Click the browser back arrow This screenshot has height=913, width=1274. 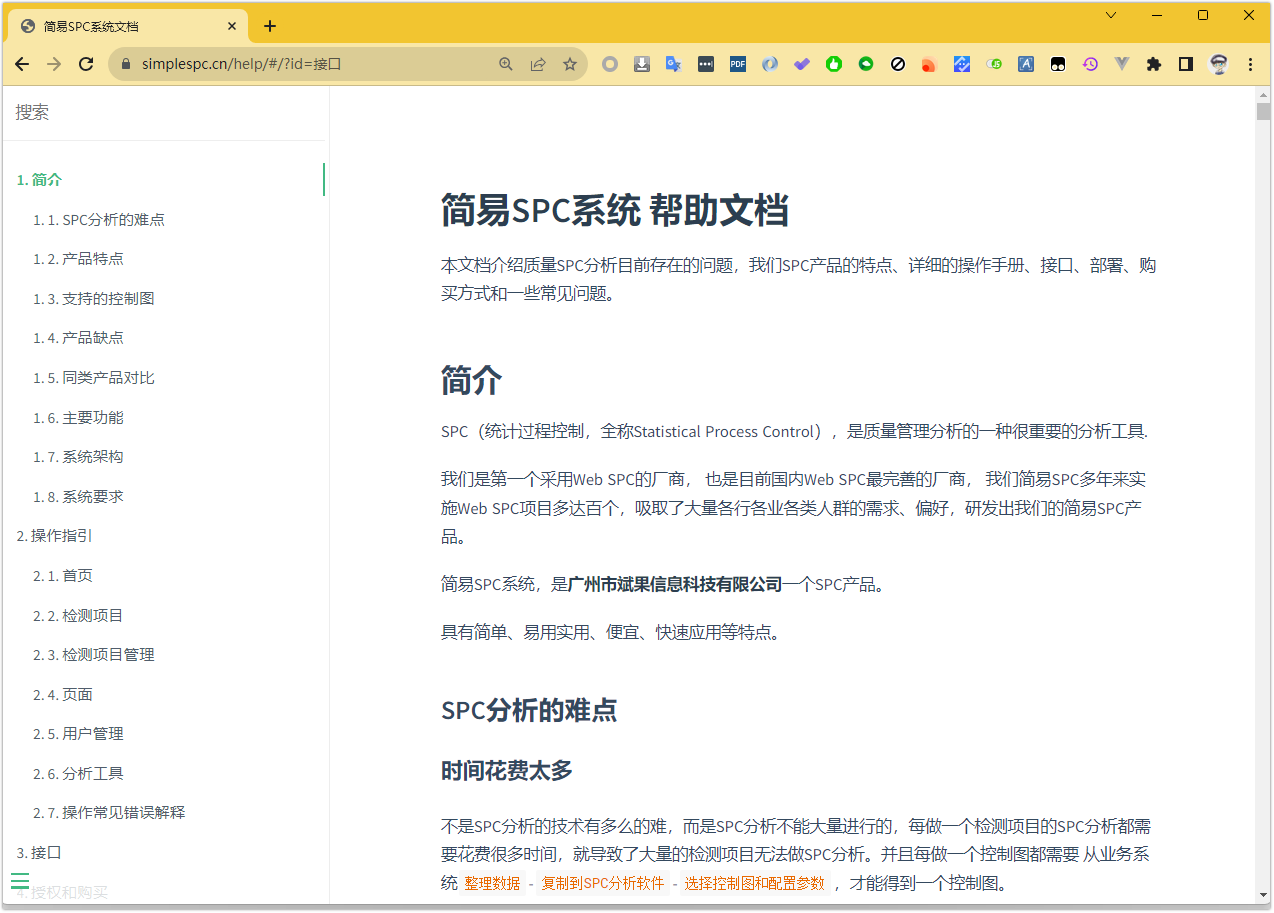click(22, 64)
